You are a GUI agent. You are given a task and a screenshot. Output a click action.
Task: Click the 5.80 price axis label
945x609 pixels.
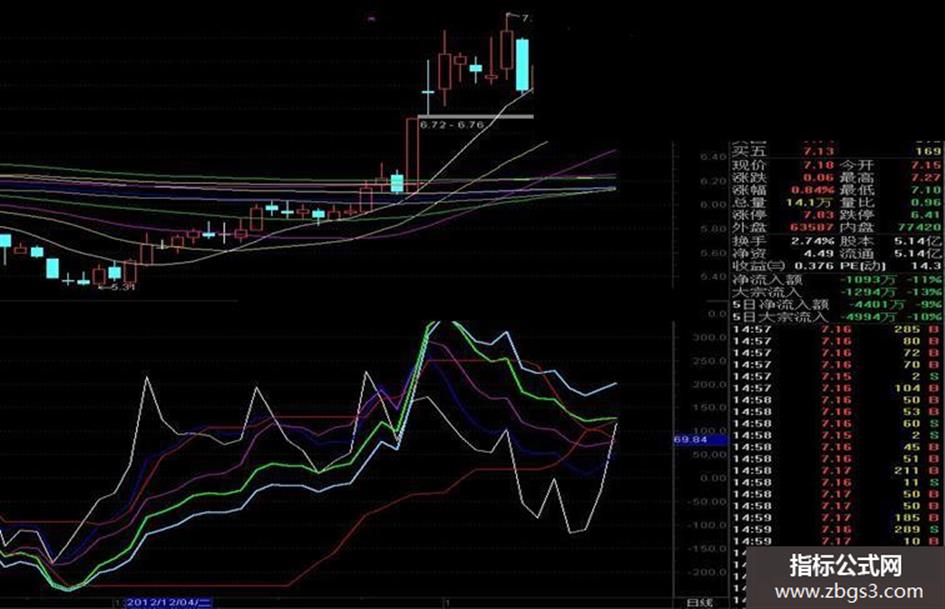pos(713,229)
